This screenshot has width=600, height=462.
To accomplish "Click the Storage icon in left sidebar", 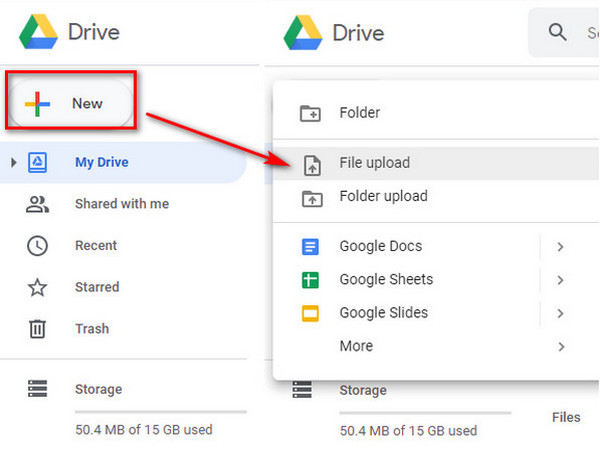I will (x=38, y=389).
